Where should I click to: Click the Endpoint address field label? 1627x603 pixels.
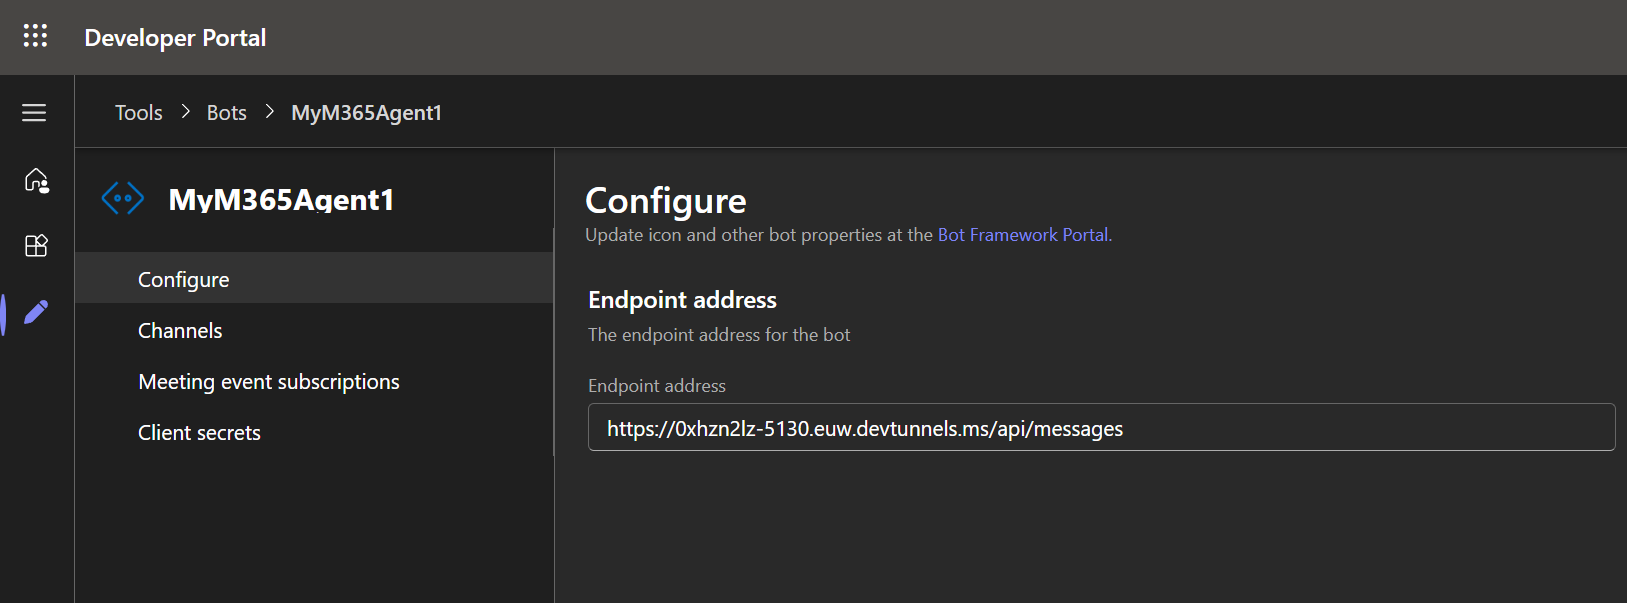click(657, 386)
